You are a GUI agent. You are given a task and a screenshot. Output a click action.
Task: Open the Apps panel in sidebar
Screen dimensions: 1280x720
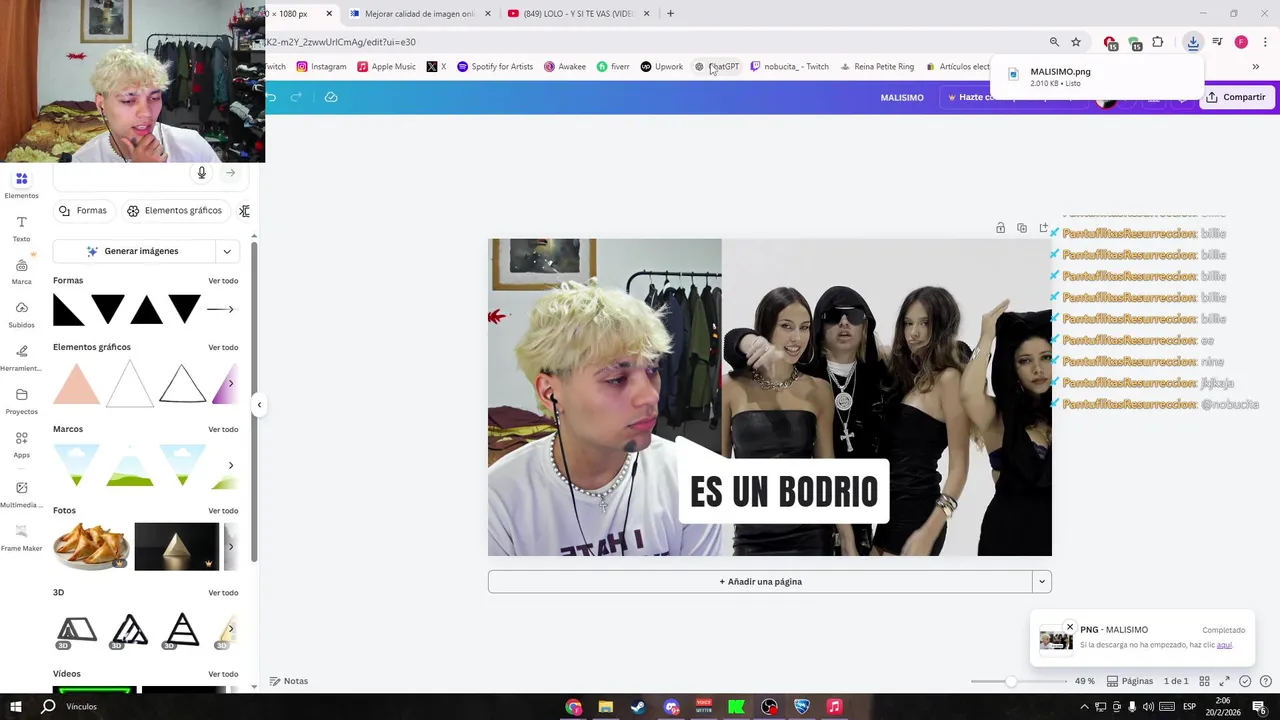21,445
